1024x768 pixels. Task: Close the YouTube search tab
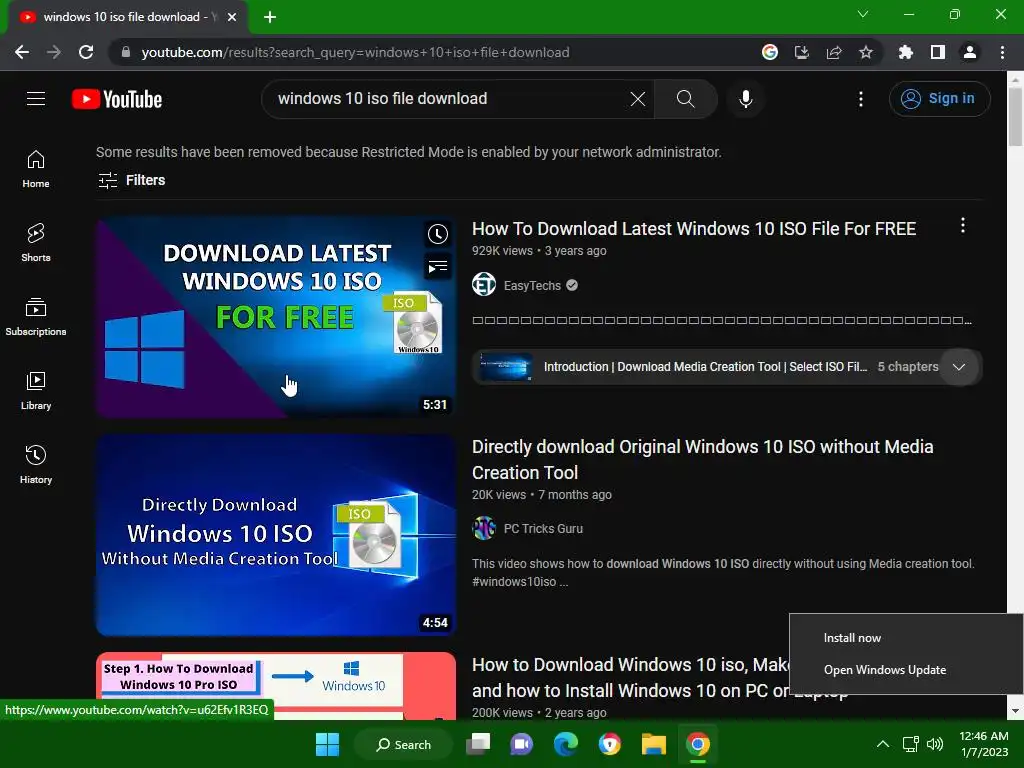pyautogui.click(x=232, y=17)
